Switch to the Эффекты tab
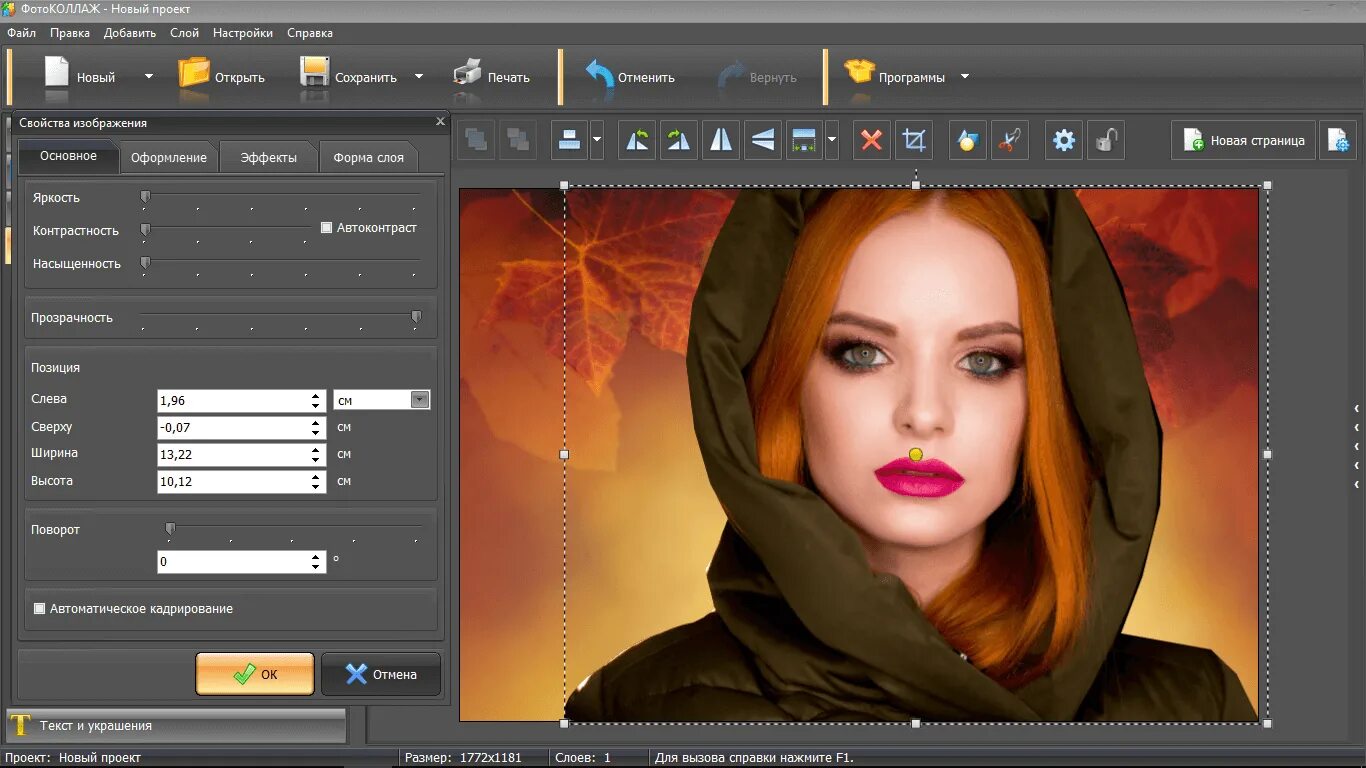 (268, 158)
